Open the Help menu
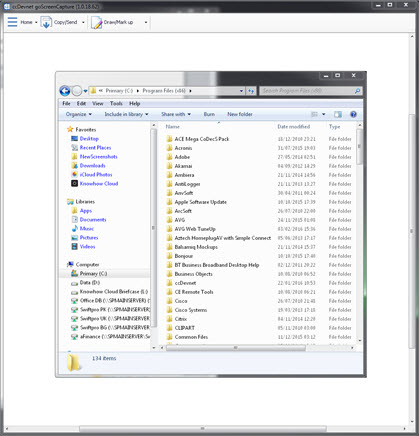The height and width of the screenshot is (436, 419). [134, 103]
